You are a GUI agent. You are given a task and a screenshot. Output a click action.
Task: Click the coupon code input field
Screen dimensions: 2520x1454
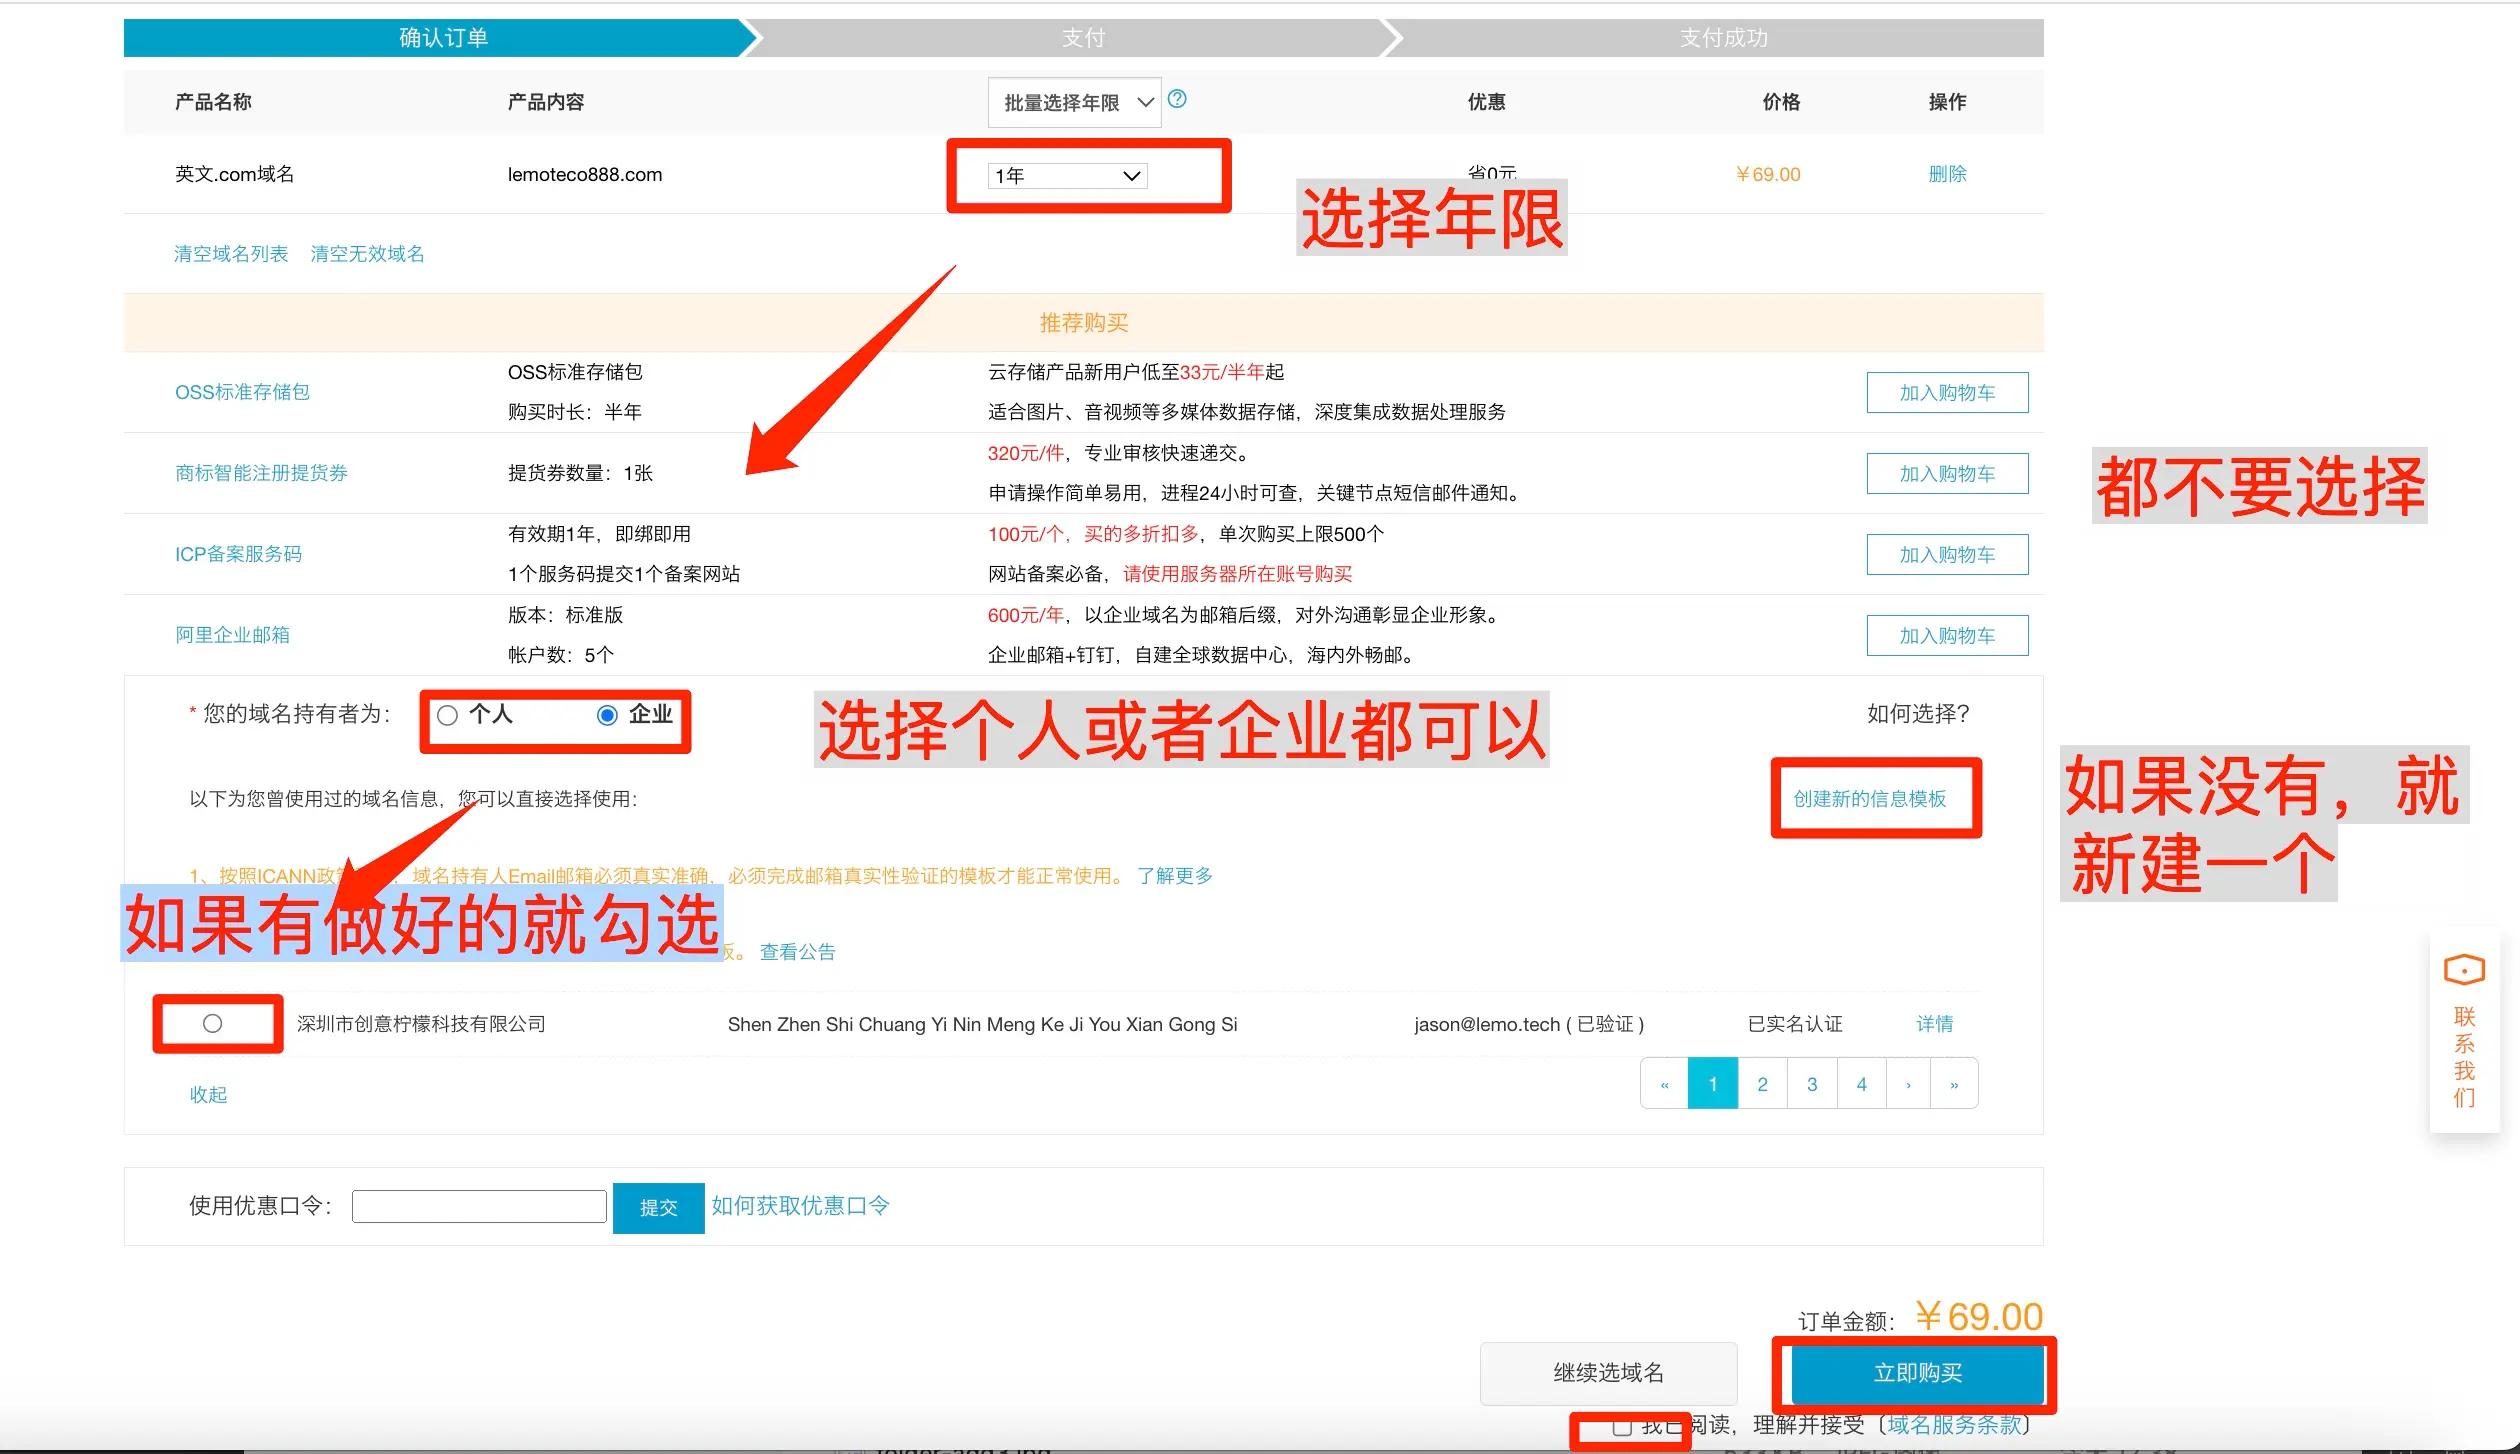[479, 1206]
